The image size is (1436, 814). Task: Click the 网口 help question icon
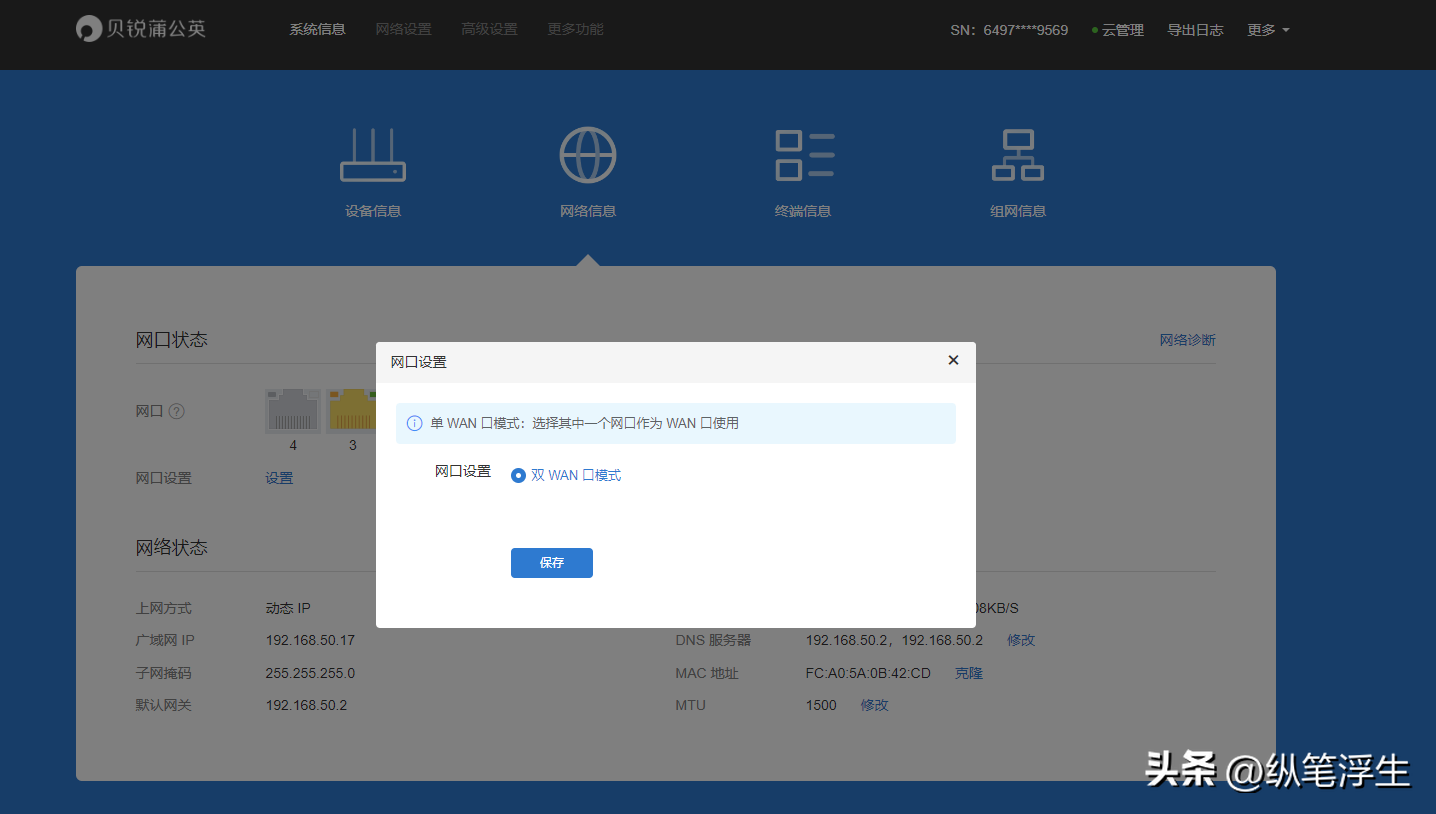click(177, 411)
